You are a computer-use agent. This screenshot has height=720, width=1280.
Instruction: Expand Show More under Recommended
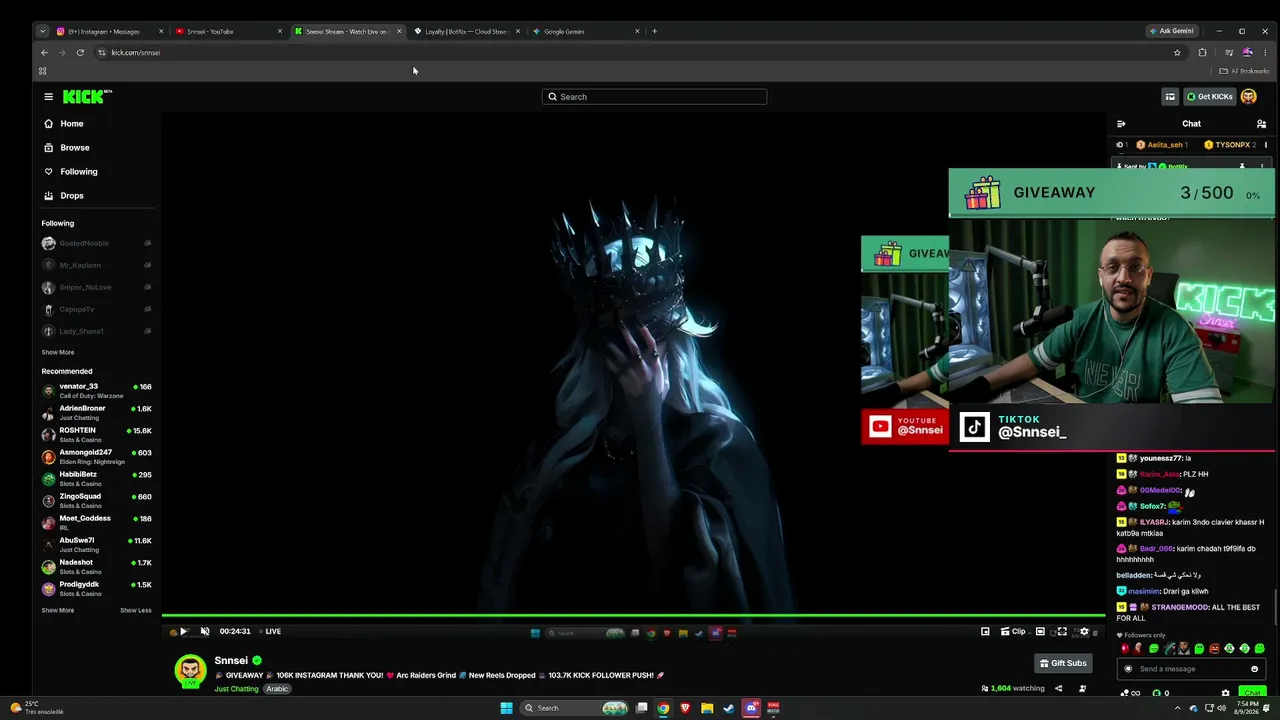click(x=58, y=610)
